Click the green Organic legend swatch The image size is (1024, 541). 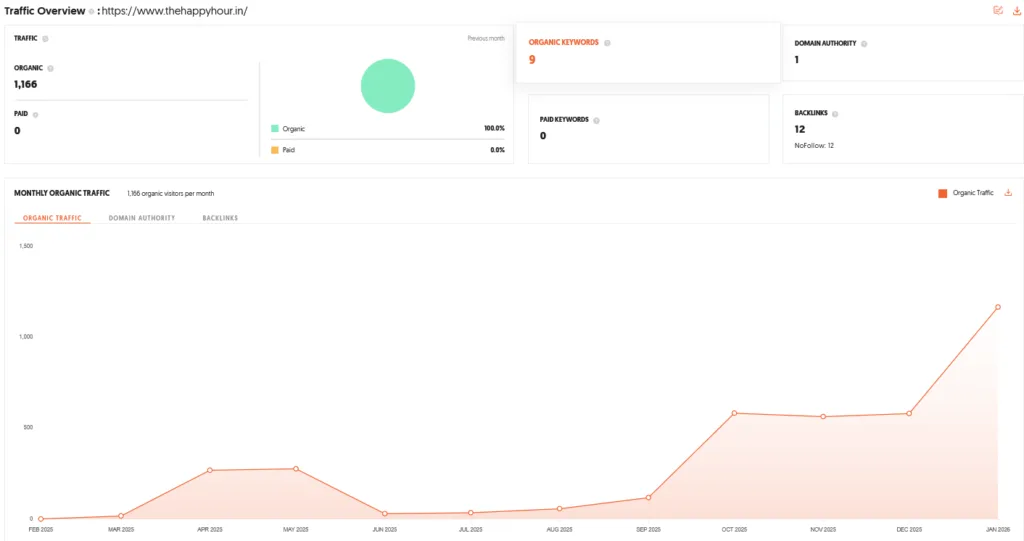(x=275, y=129)
